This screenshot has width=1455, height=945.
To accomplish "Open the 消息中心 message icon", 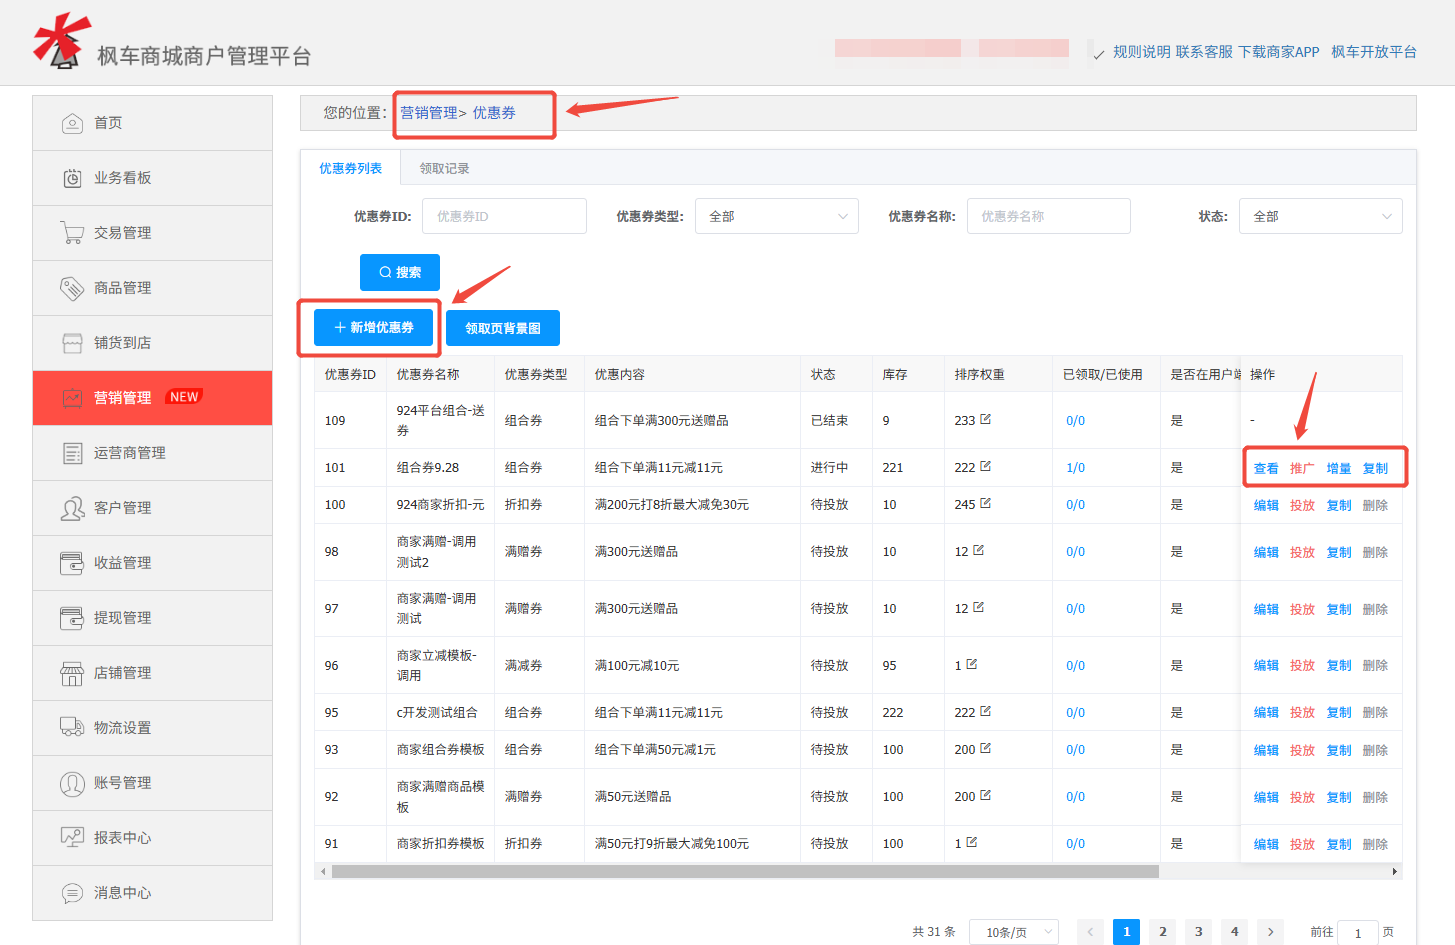I will [72, 892].
